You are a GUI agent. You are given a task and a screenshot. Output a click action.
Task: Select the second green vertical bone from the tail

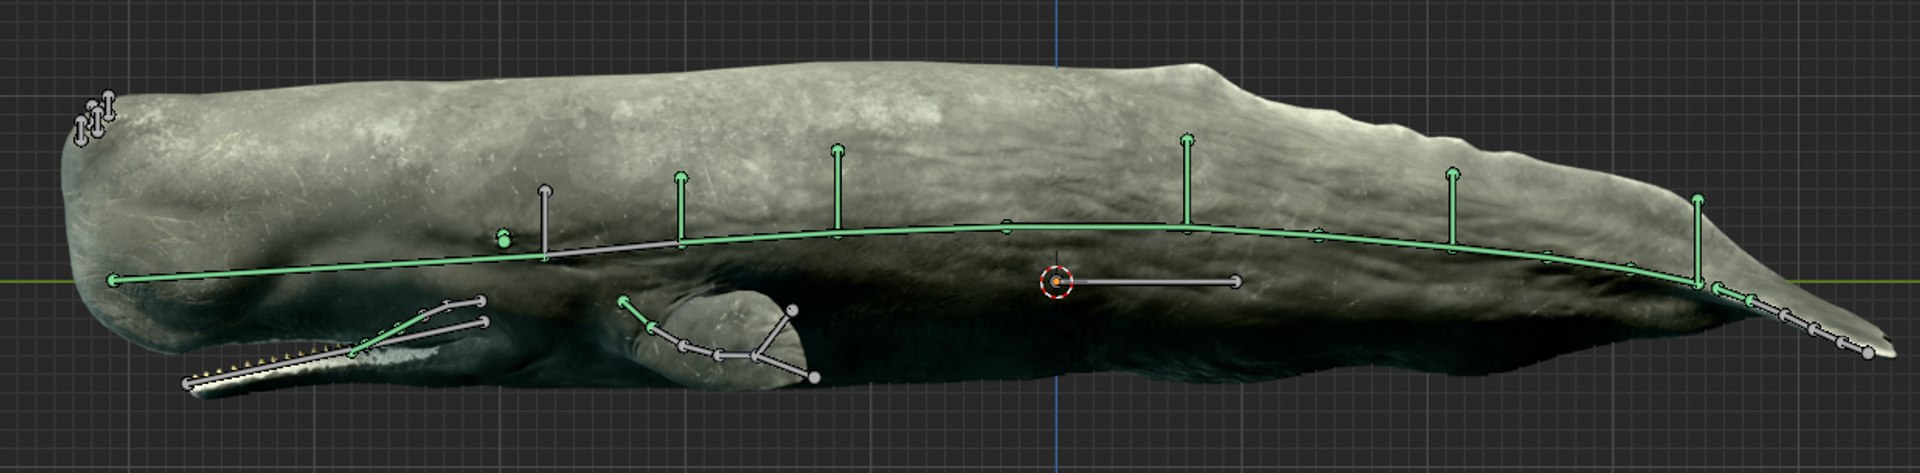(1452, 210)
